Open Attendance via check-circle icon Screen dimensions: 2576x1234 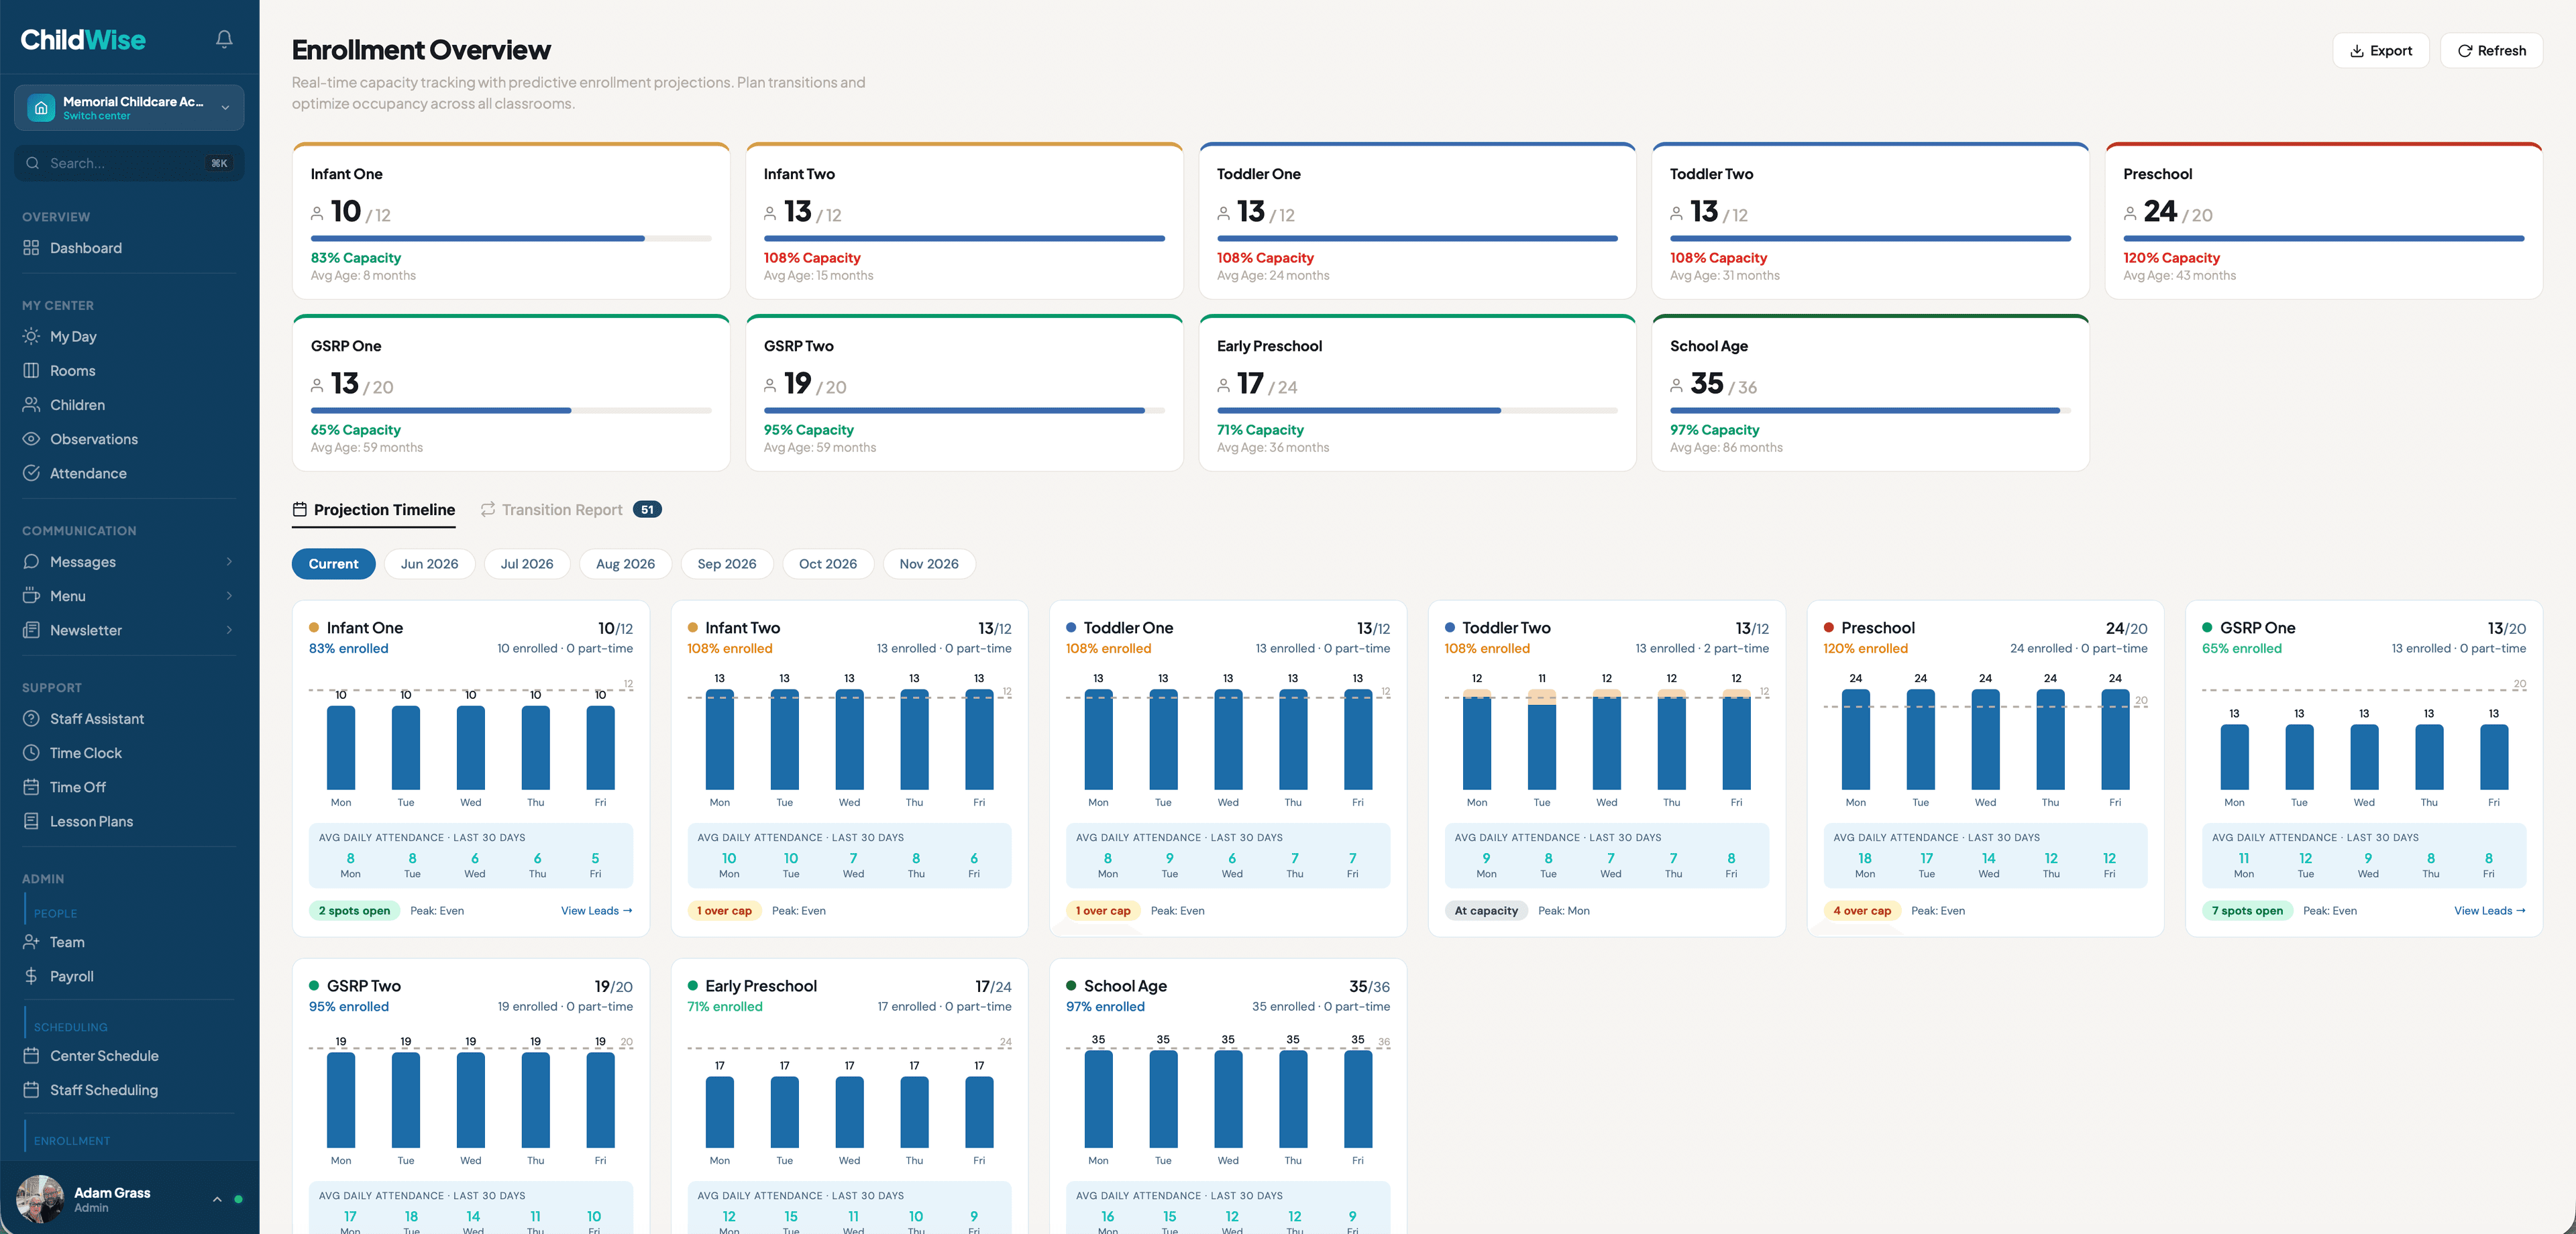coord(31,473)
